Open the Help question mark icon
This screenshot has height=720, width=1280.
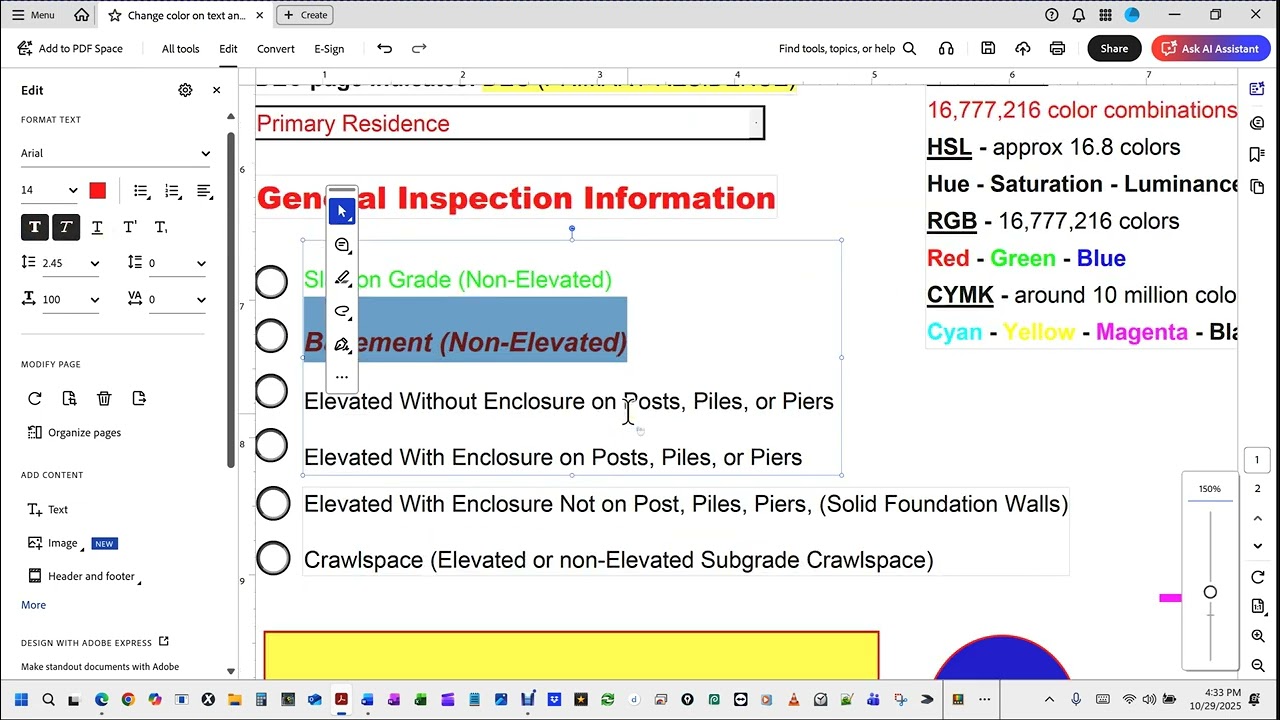coord(1051,15)
